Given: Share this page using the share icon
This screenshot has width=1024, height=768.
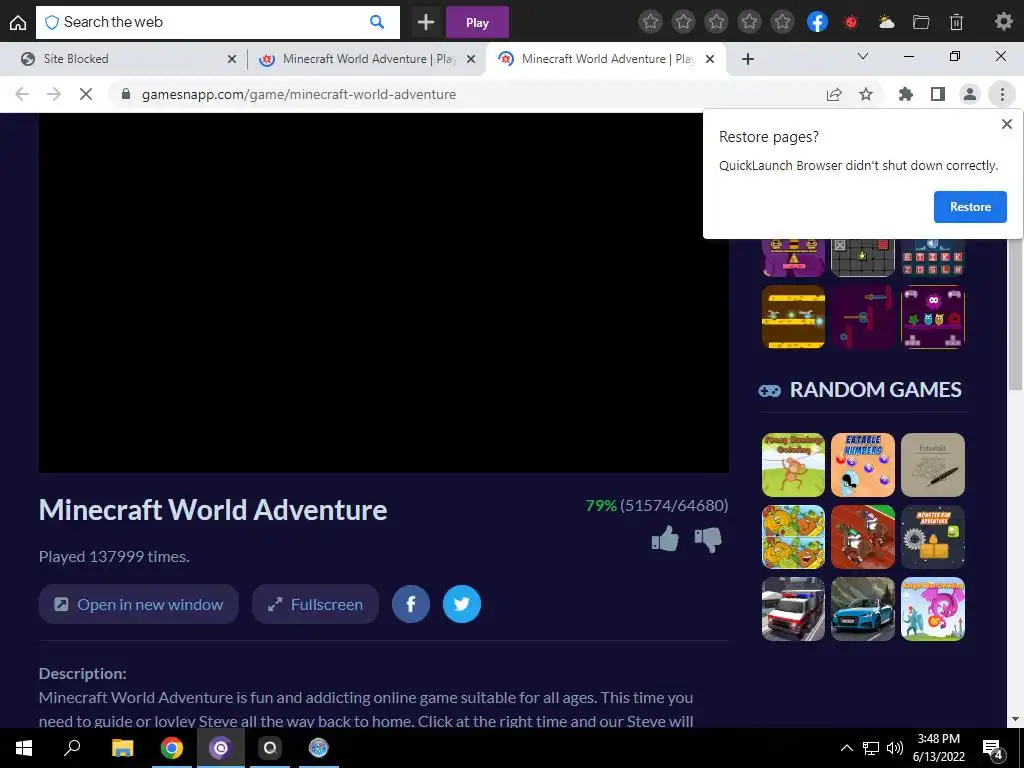Looking at the screenshot, I should [x=834, y=94].
